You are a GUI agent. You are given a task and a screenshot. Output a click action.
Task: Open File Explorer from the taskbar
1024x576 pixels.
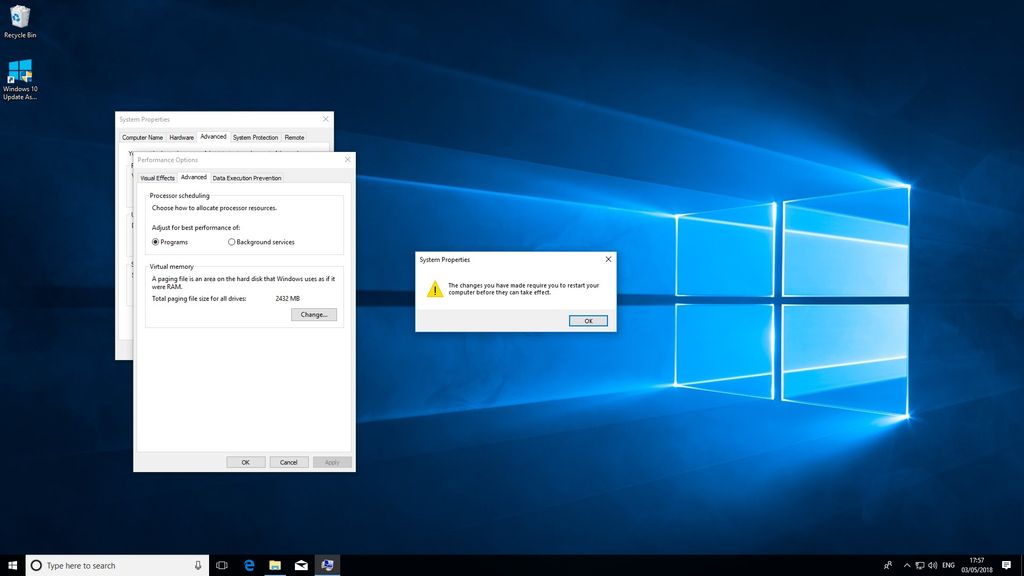pos(273,565)
